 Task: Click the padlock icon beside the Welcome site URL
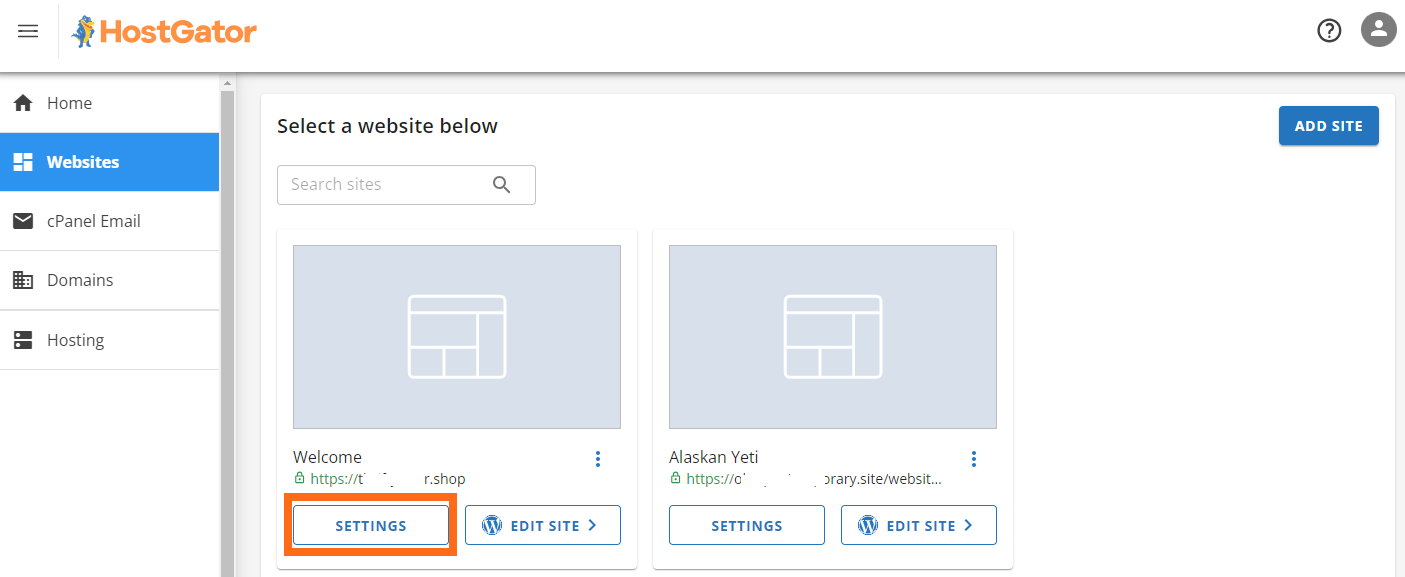tap(298, 478)
